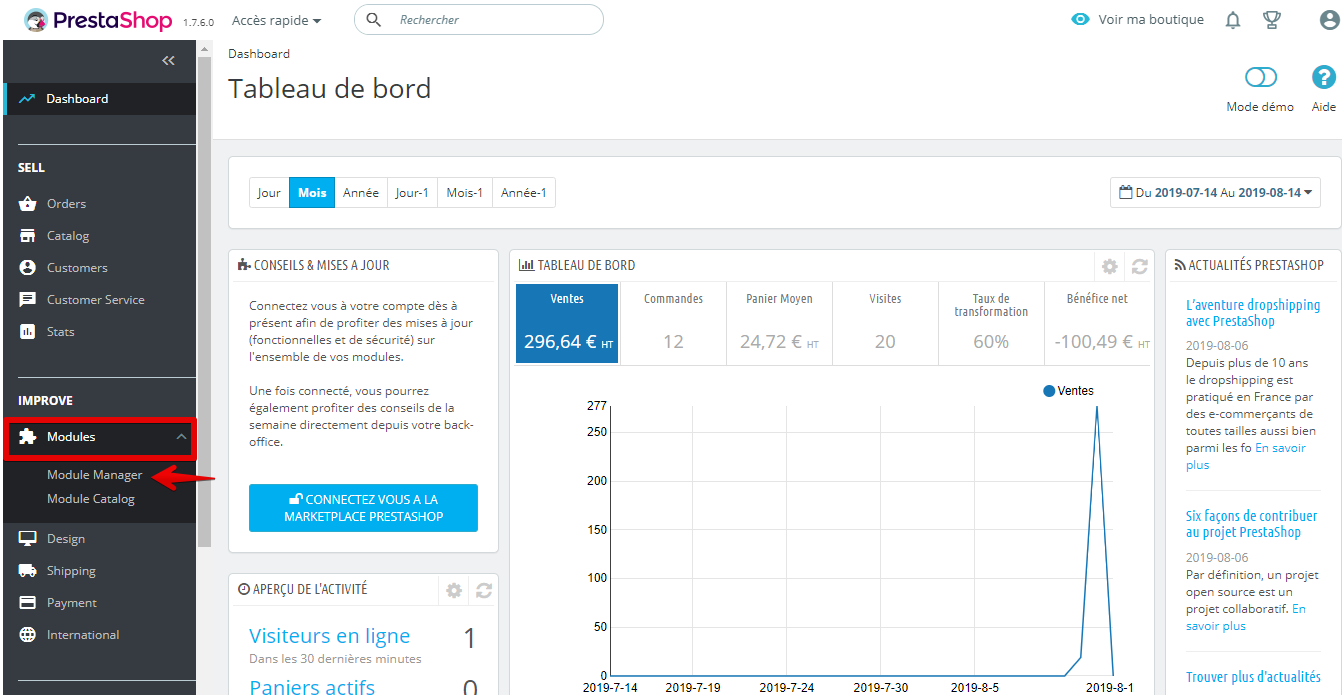
Task: Open the user profile avatar icon
Action: click(1329, 20)
